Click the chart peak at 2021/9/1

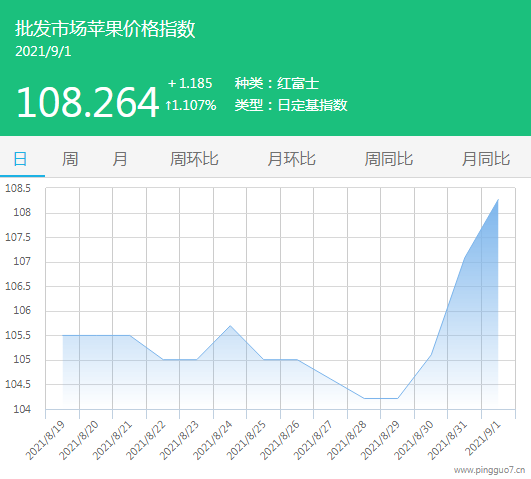coord(498,200)
